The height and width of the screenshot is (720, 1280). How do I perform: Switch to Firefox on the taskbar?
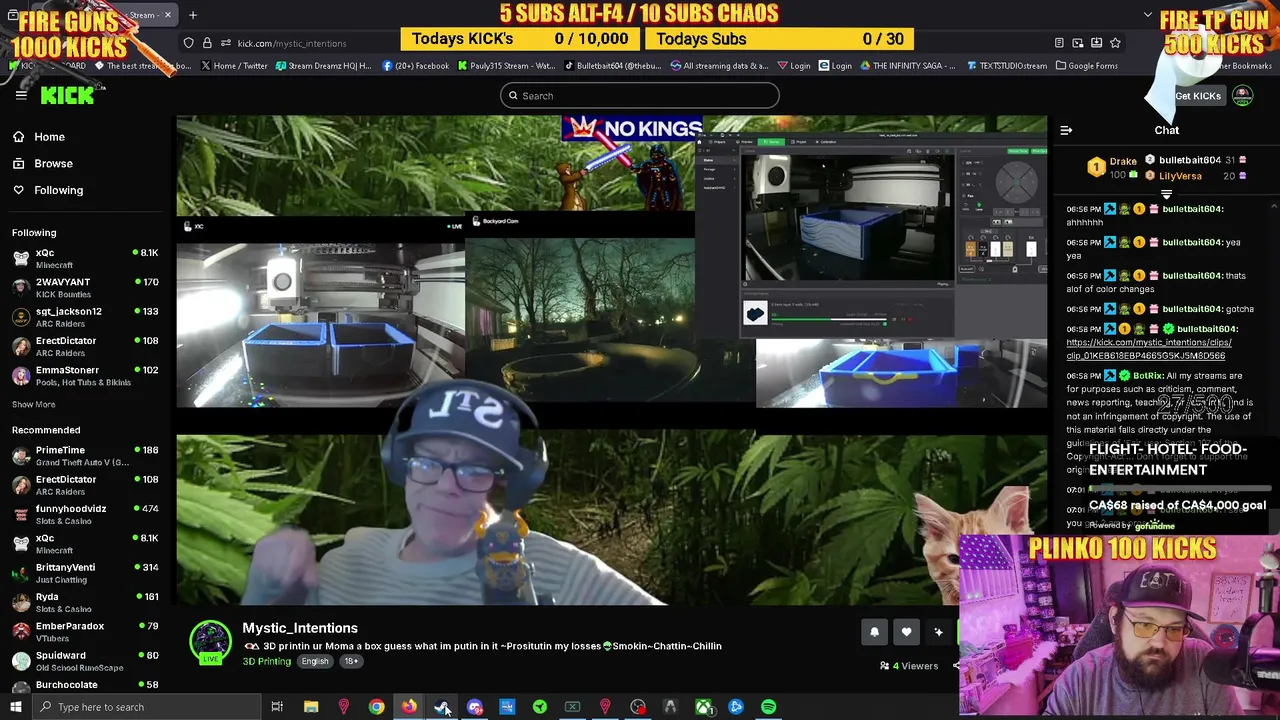pyautogui.click(x=409, y=707)
